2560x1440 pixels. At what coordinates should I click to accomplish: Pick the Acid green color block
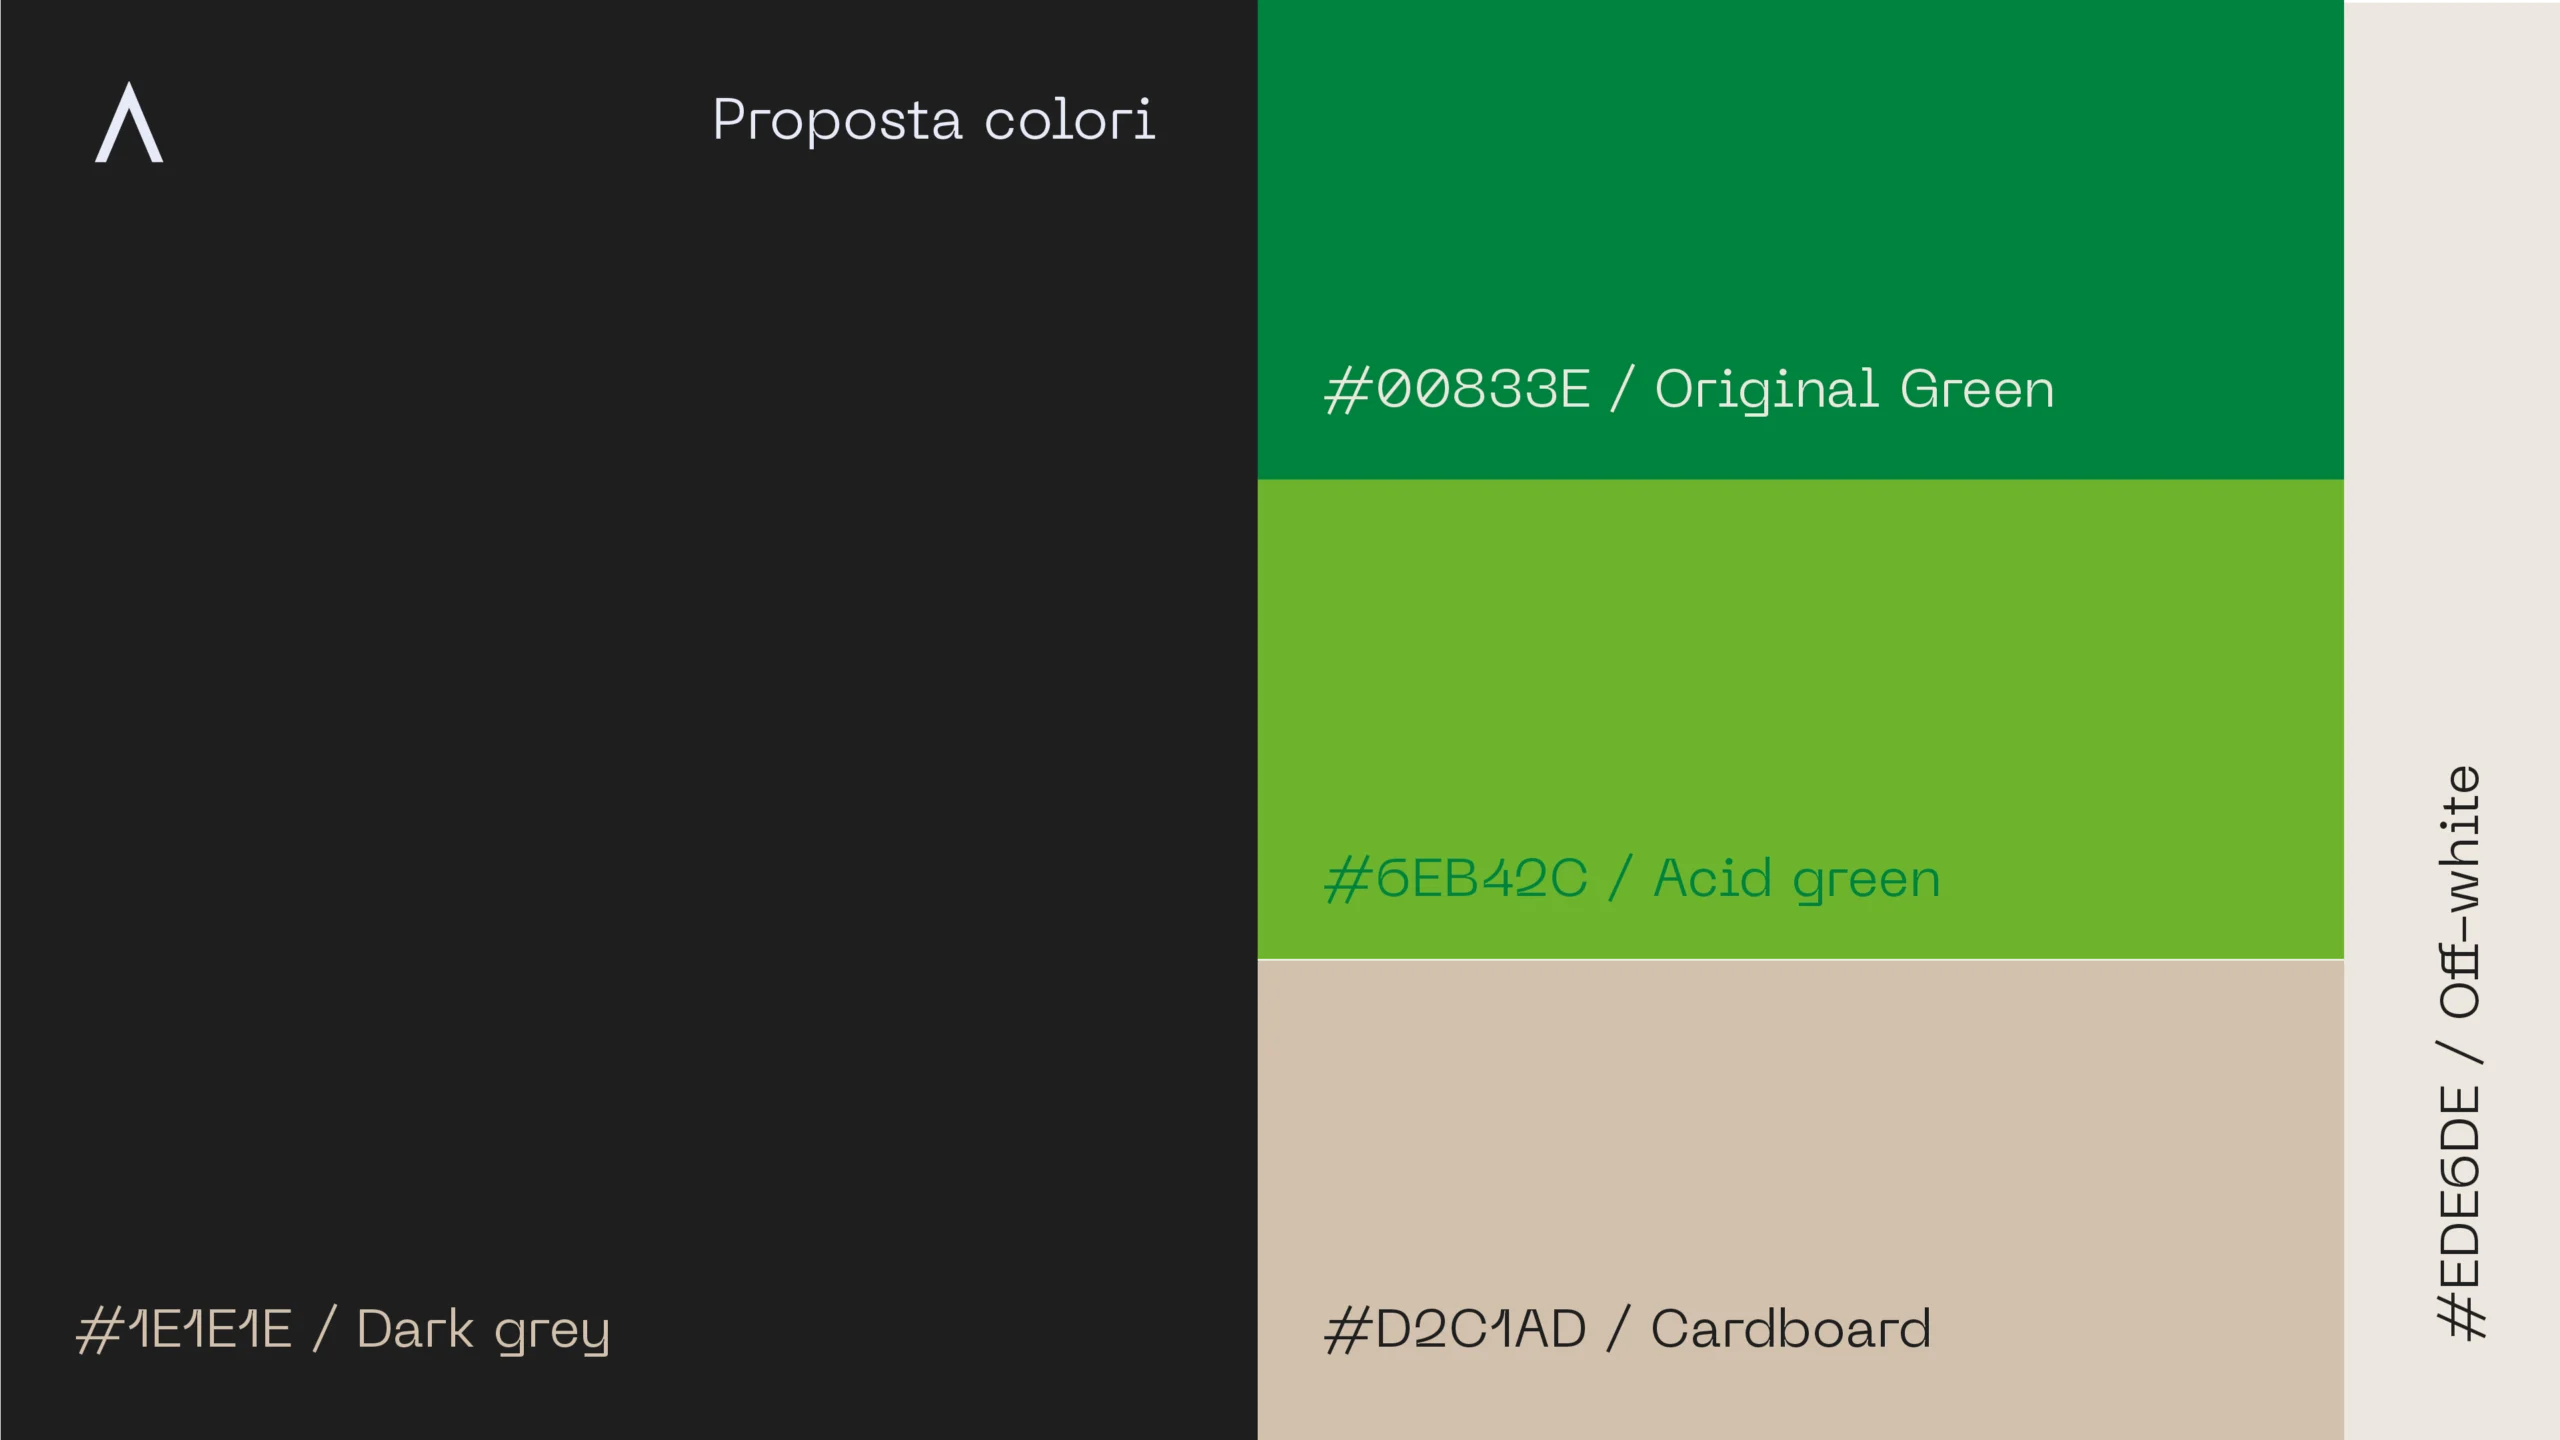1800,719
